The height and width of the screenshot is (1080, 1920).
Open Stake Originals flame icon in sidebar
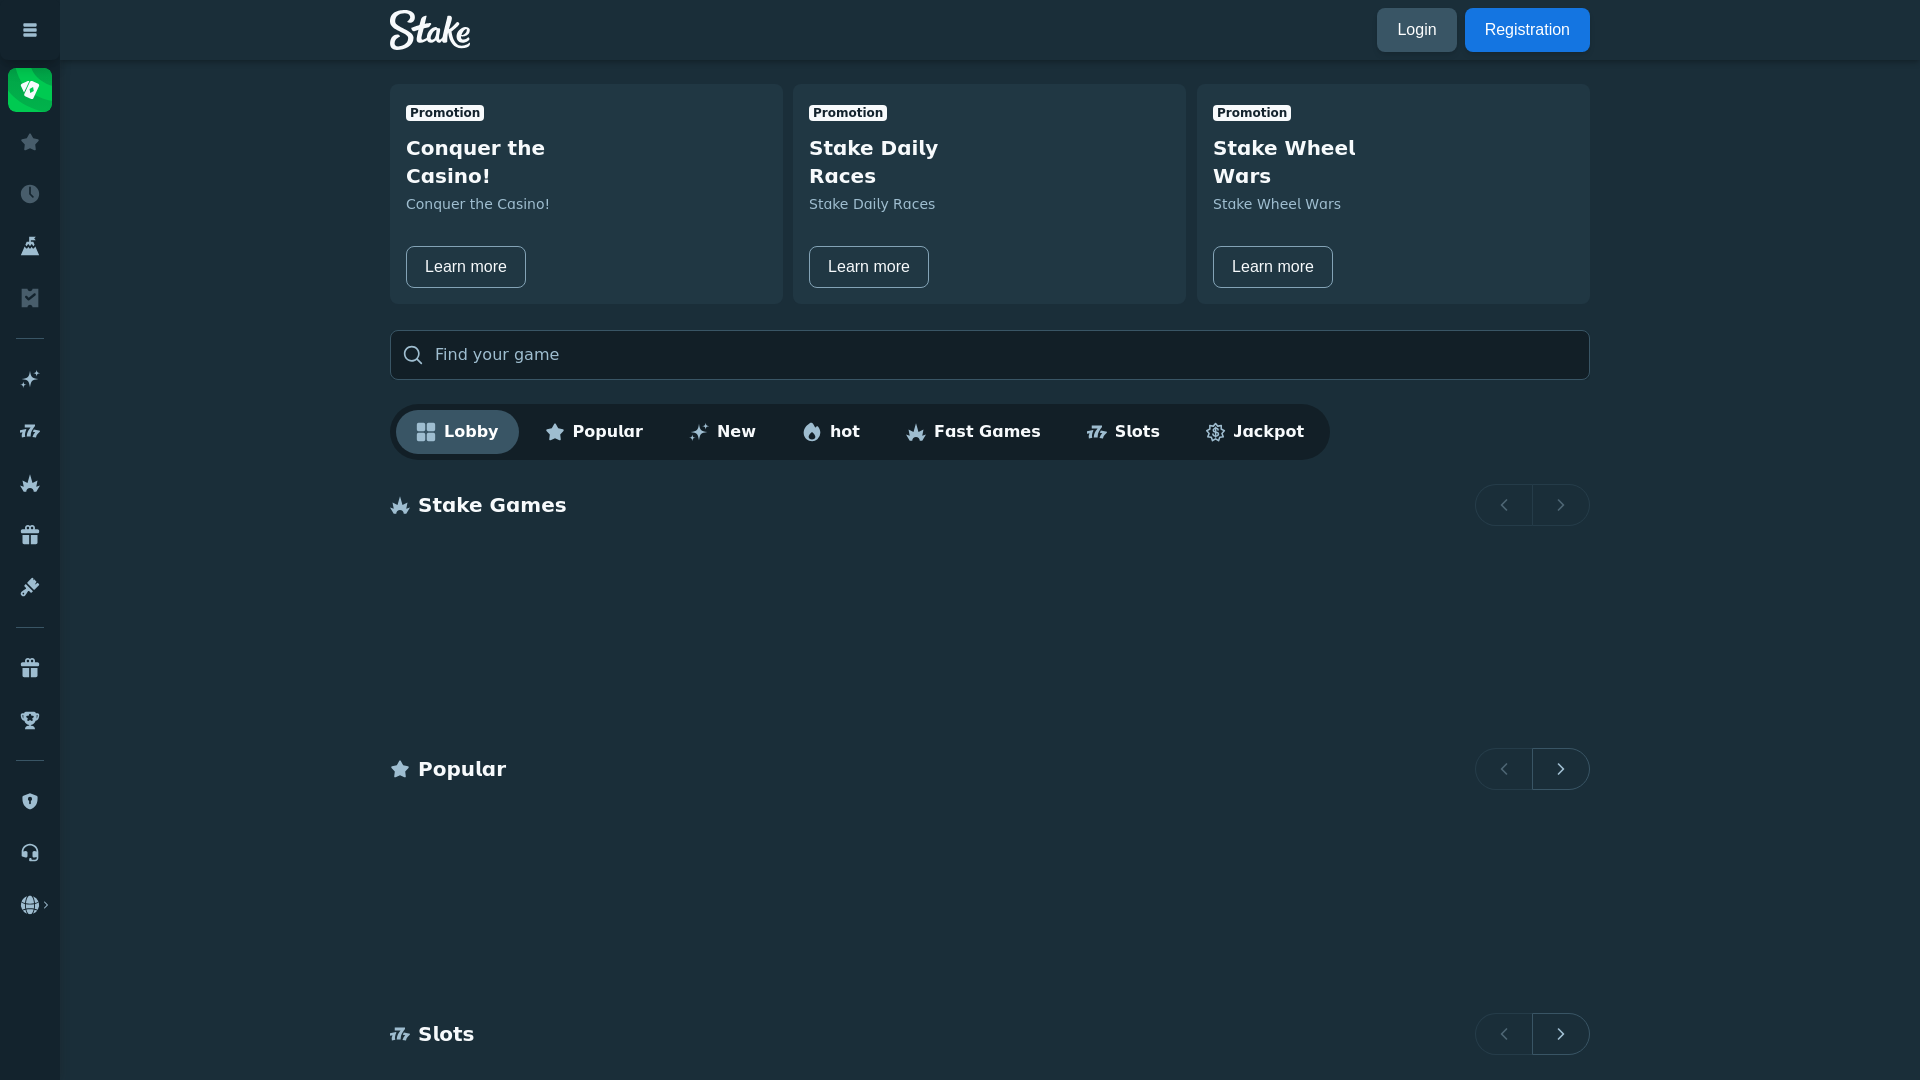30,483
